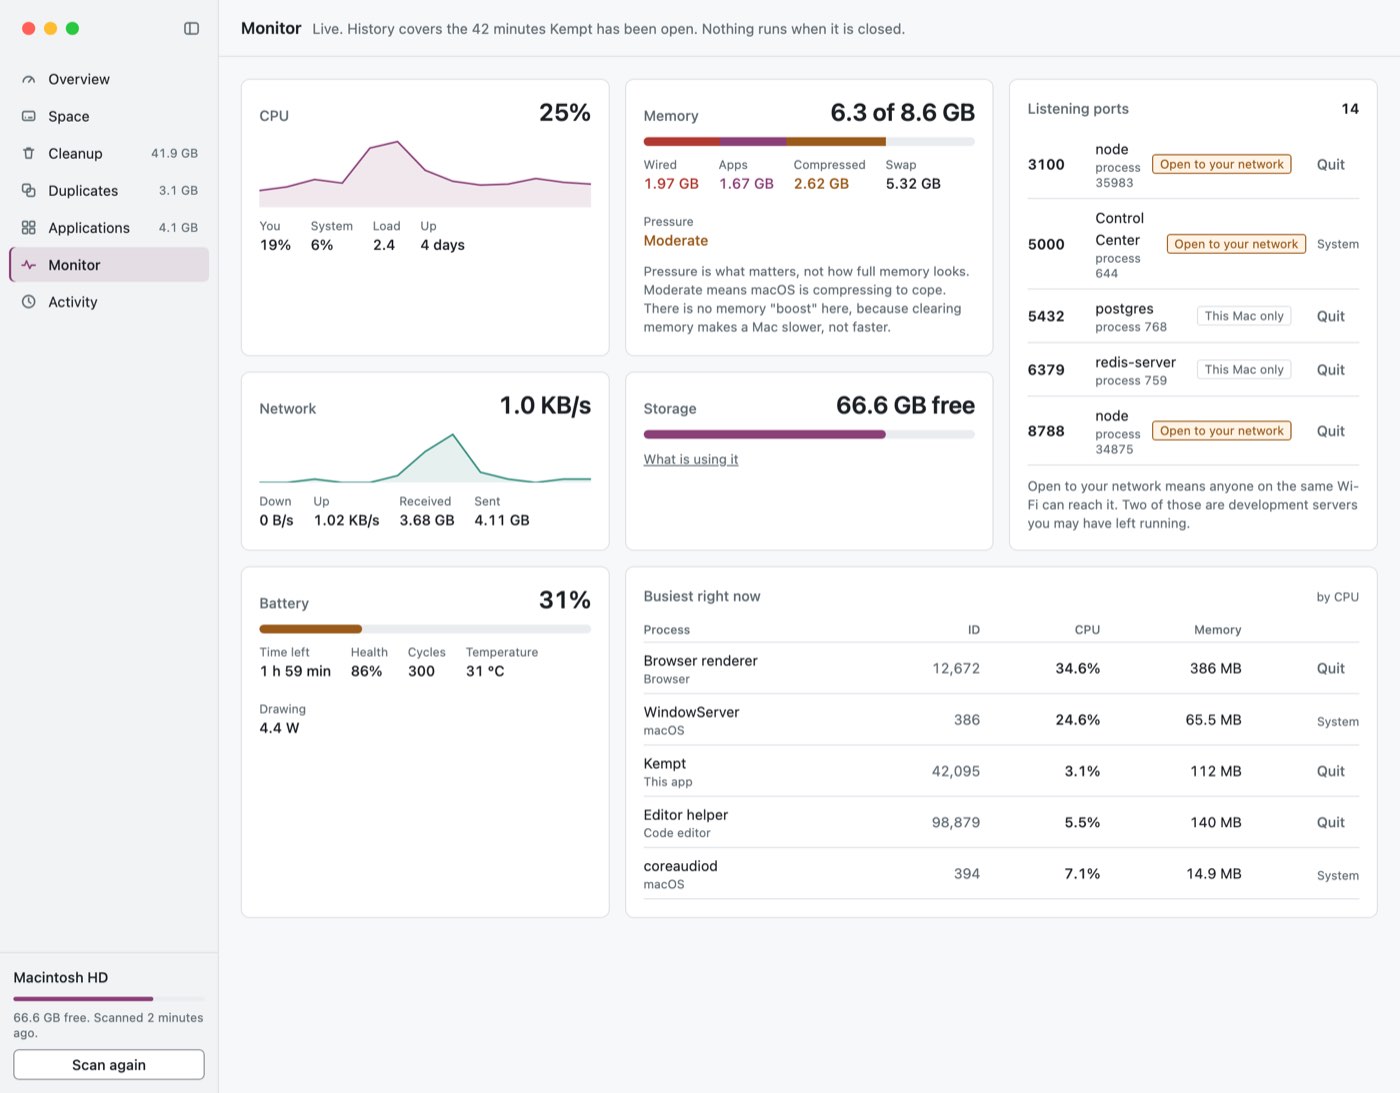Viewport: 1400px width, 1093px height.
Task: Toggle the sidebar icon in title bar
Action: [191, 28]
